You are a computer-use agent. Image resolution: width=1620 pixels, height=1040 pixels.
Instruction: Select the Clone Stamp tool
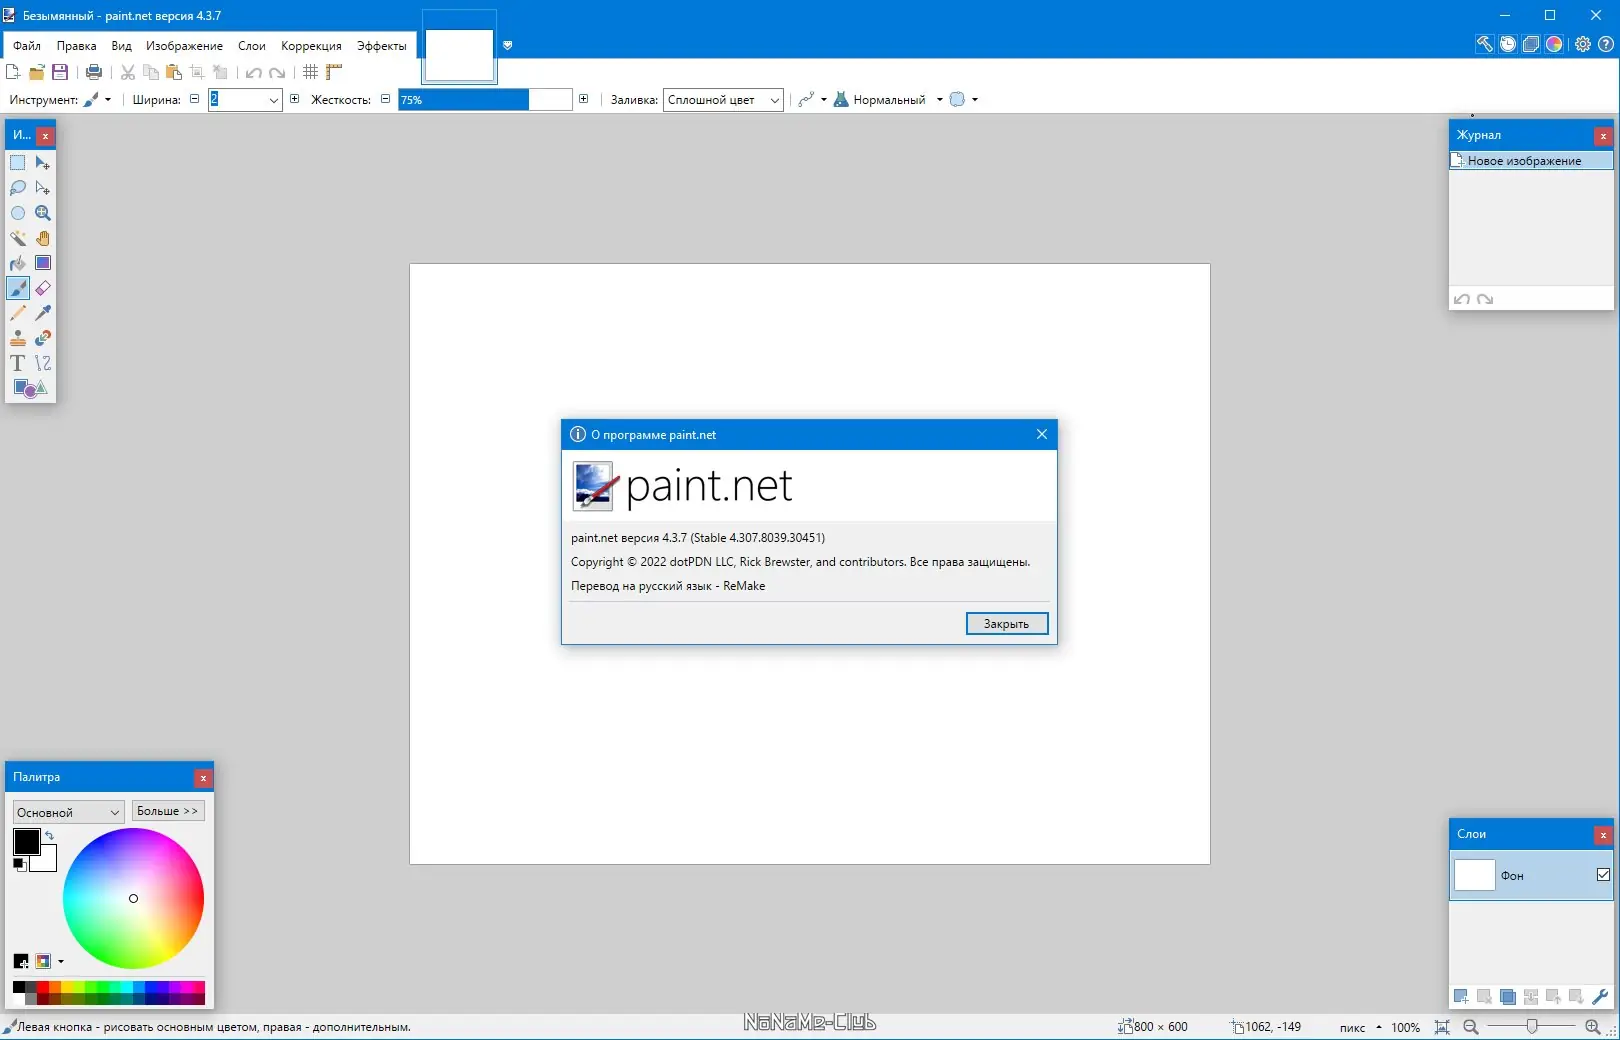tap(18, 338)
